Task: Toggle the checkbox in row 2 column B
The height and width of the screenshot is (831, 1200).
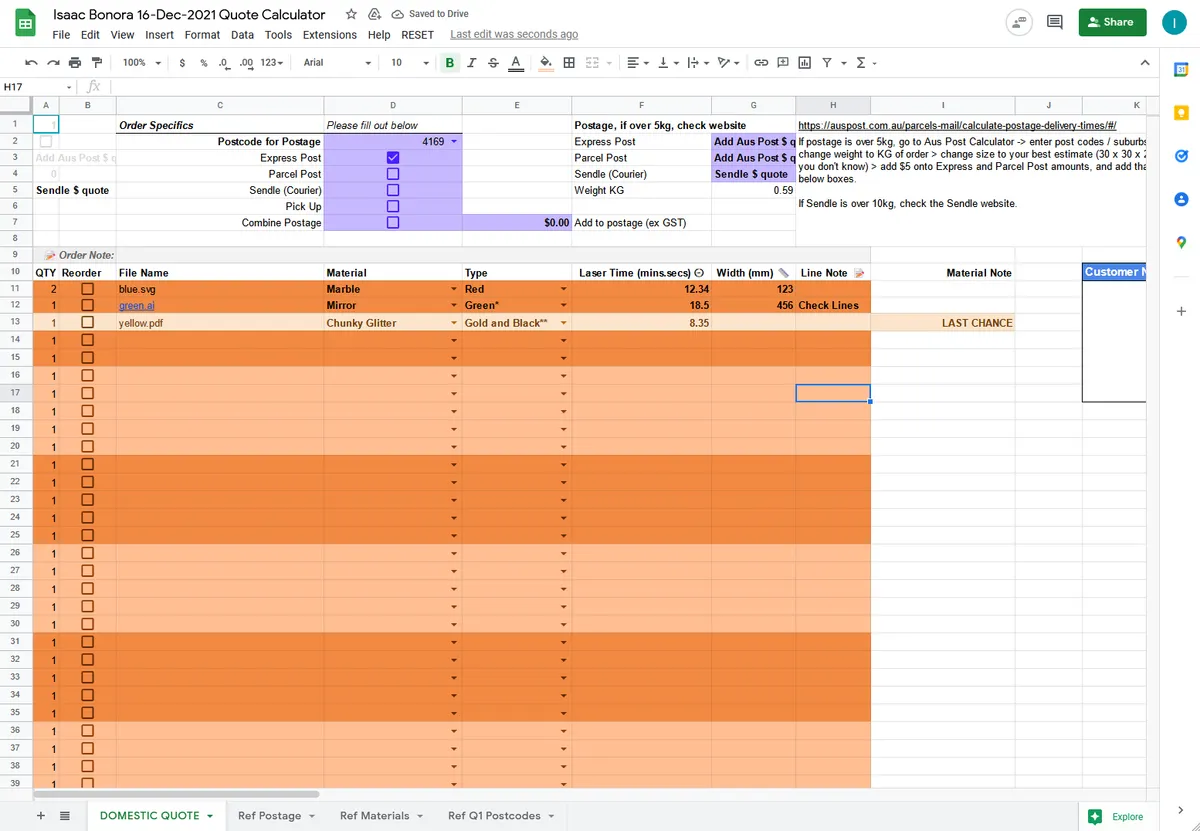Action: coord(46,142)
